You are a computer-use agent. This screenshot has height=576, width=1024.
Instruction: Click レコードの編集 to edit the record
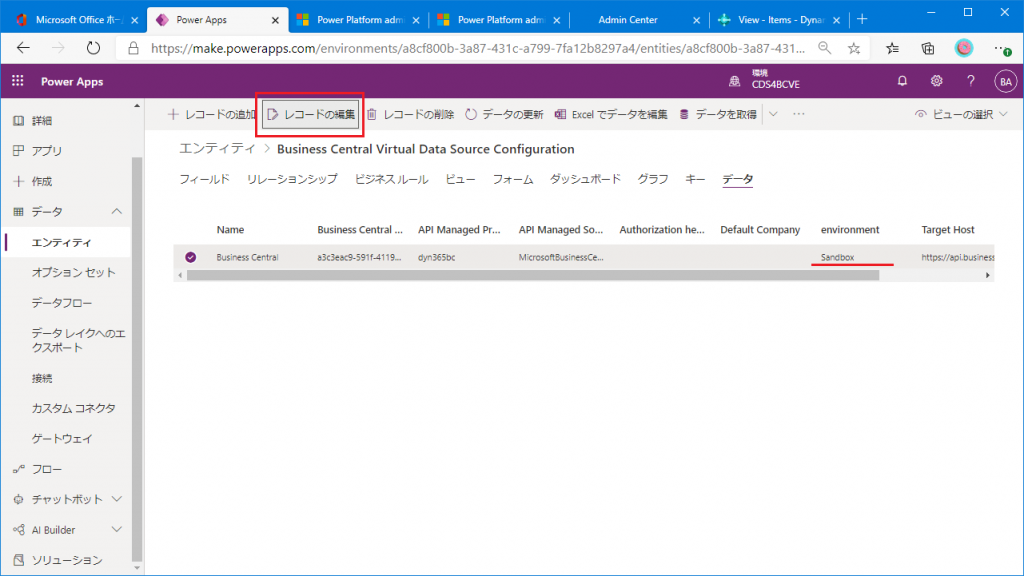click(311, 114)
